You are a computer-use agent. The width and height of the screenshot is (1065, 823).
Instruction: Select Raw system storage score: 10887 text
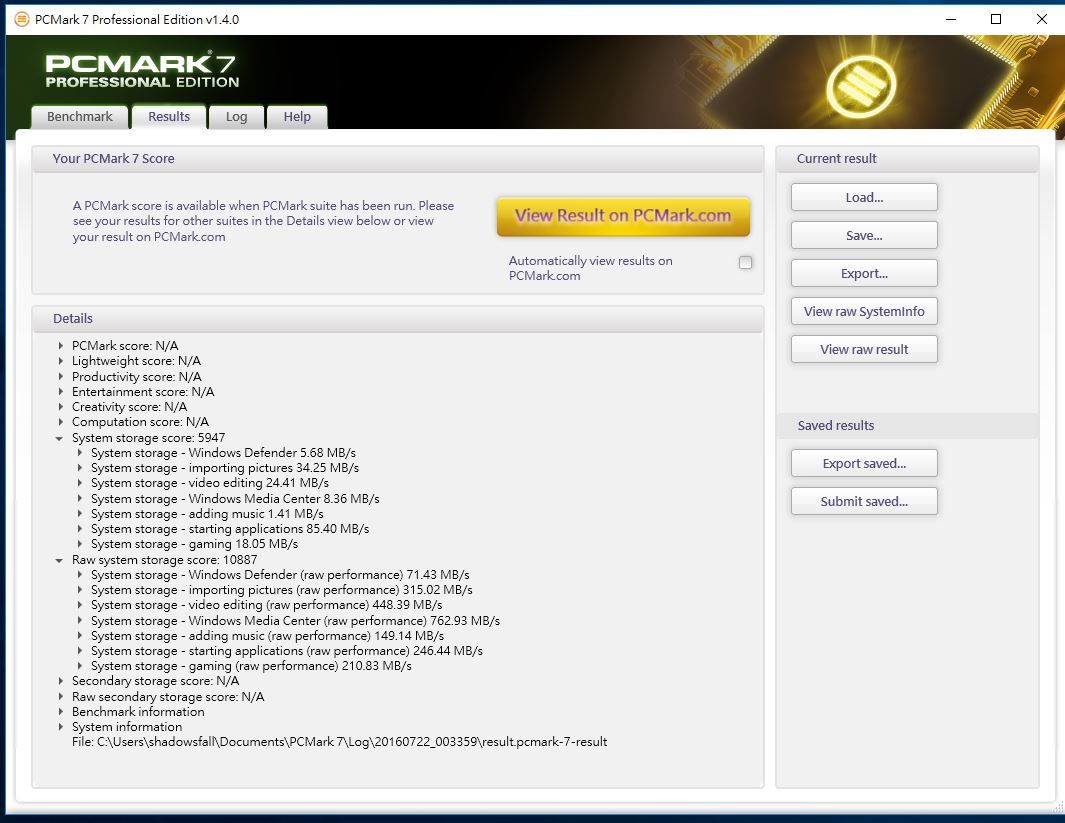coord(164,560)
